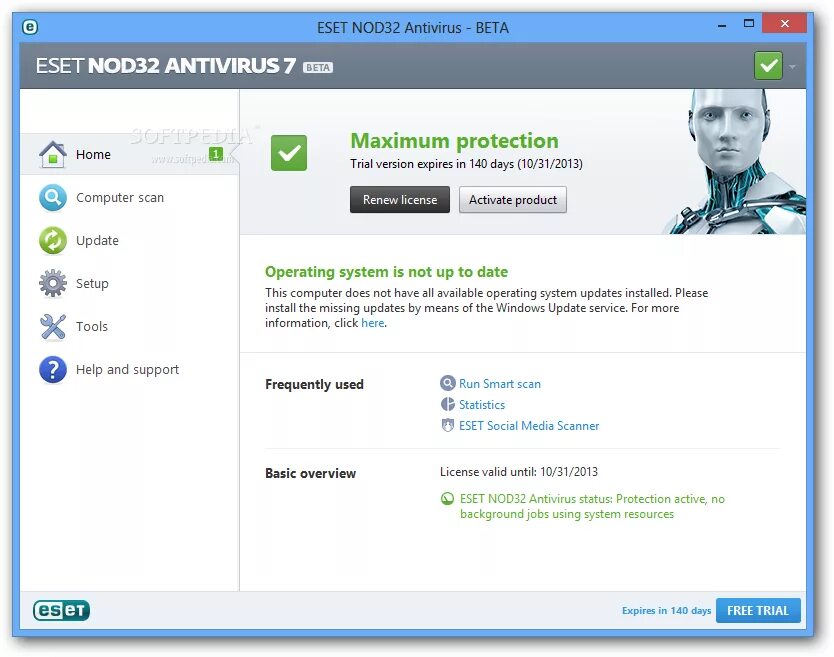Maximize the ESET window
Image resolution: width=834 pixels, height=657 pixels.
[x=748, y=23]
